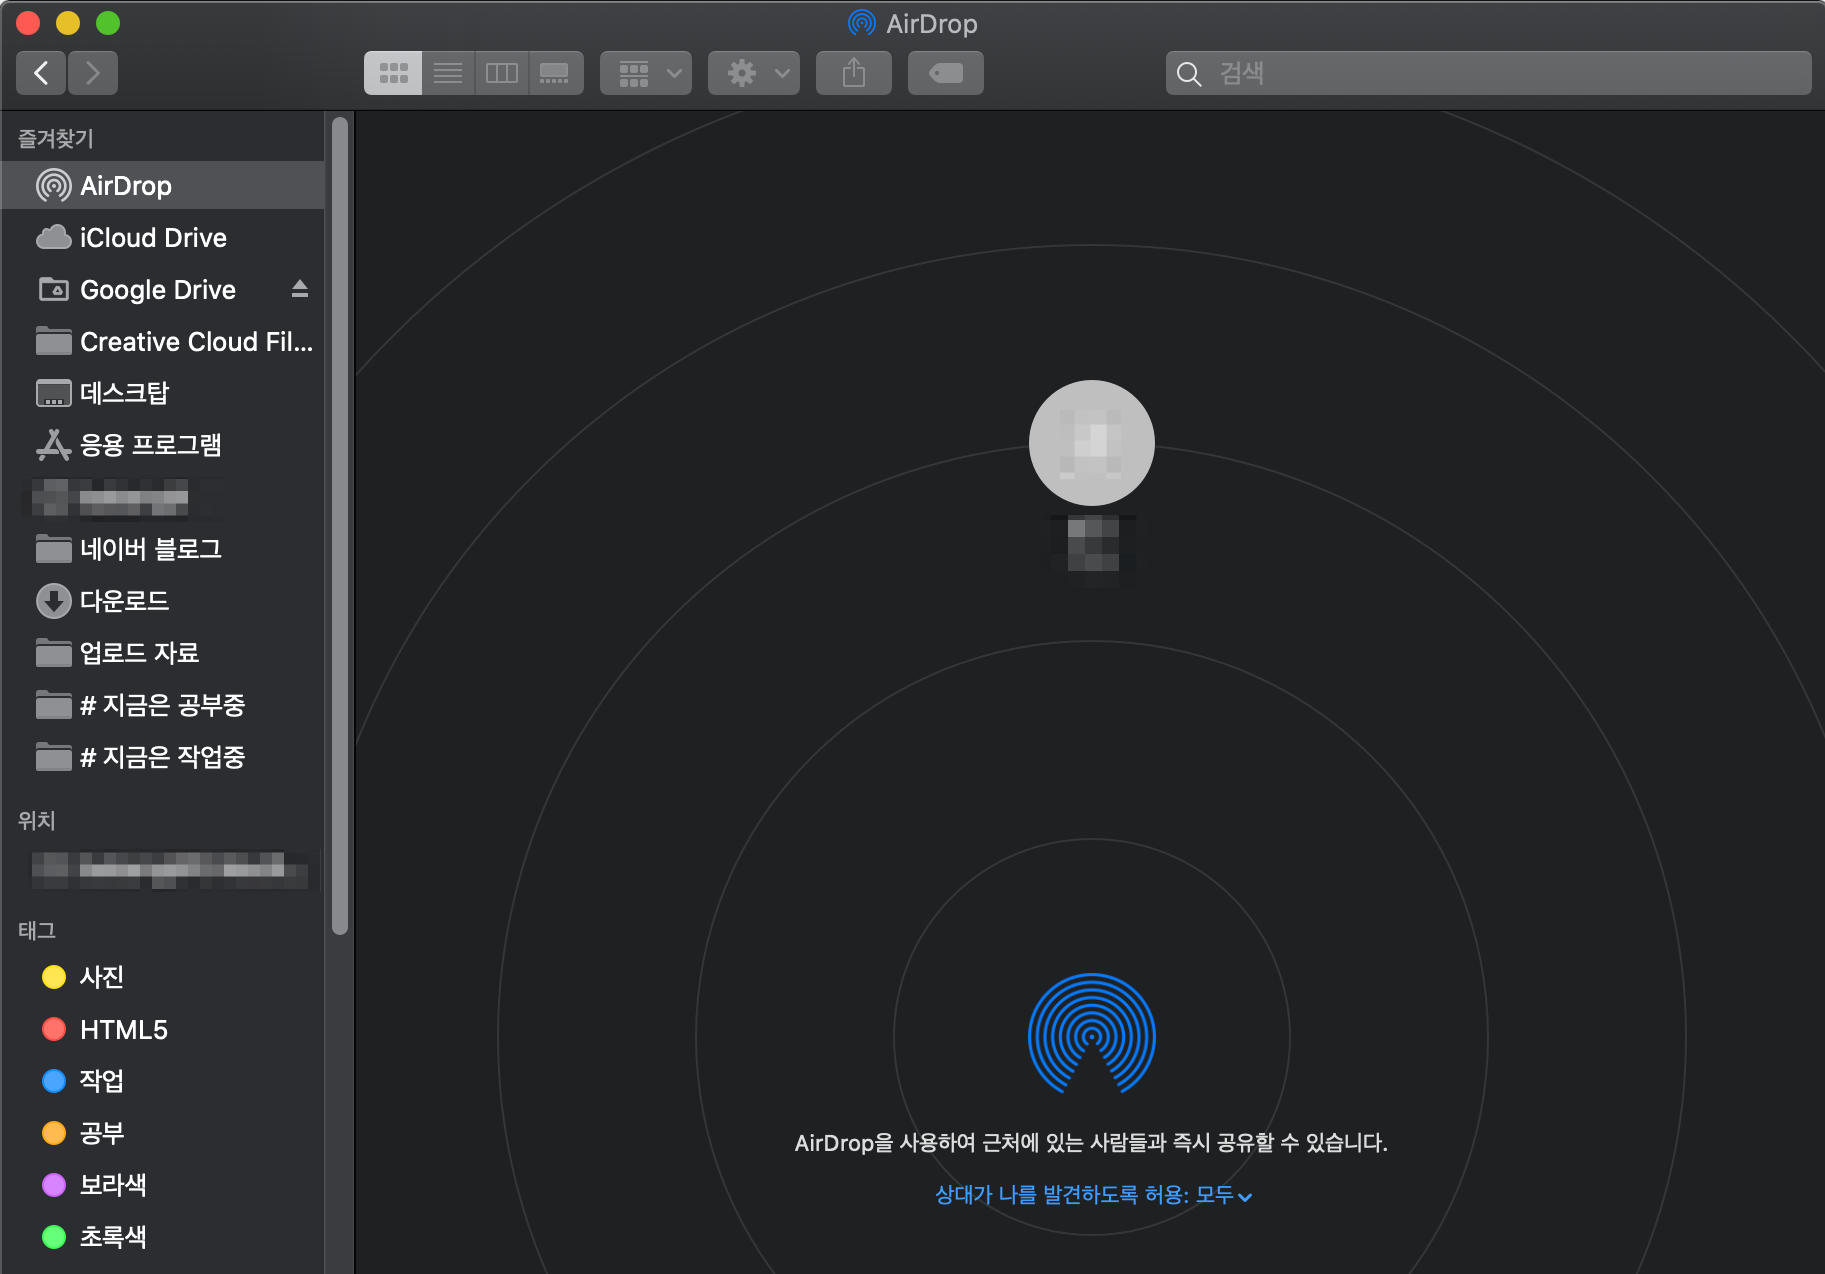Viewport: 1825px width, 1274px height.
Task: Select the orange 공부 tag
Action: (x=163, y=1133)
